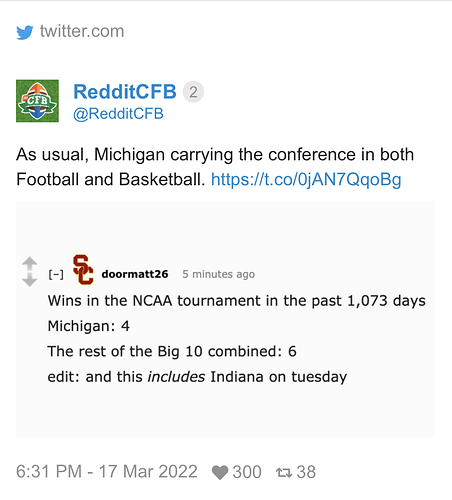Collapse the comment with the [–] toggle
Screen dimensions: 452x500
56,274
